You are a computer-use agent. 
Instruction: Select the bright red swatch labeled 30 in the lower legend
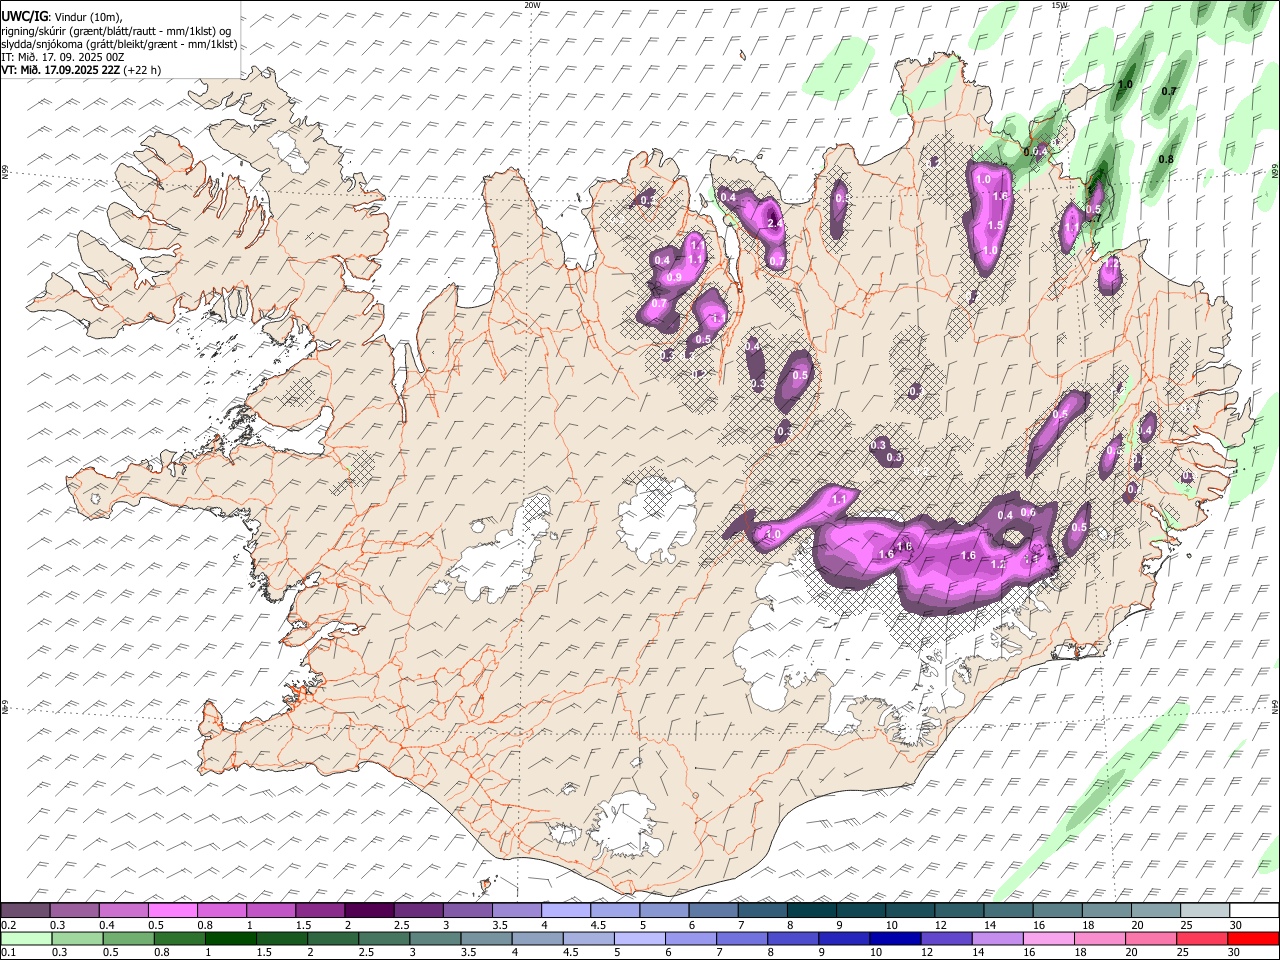(1253, 938)
